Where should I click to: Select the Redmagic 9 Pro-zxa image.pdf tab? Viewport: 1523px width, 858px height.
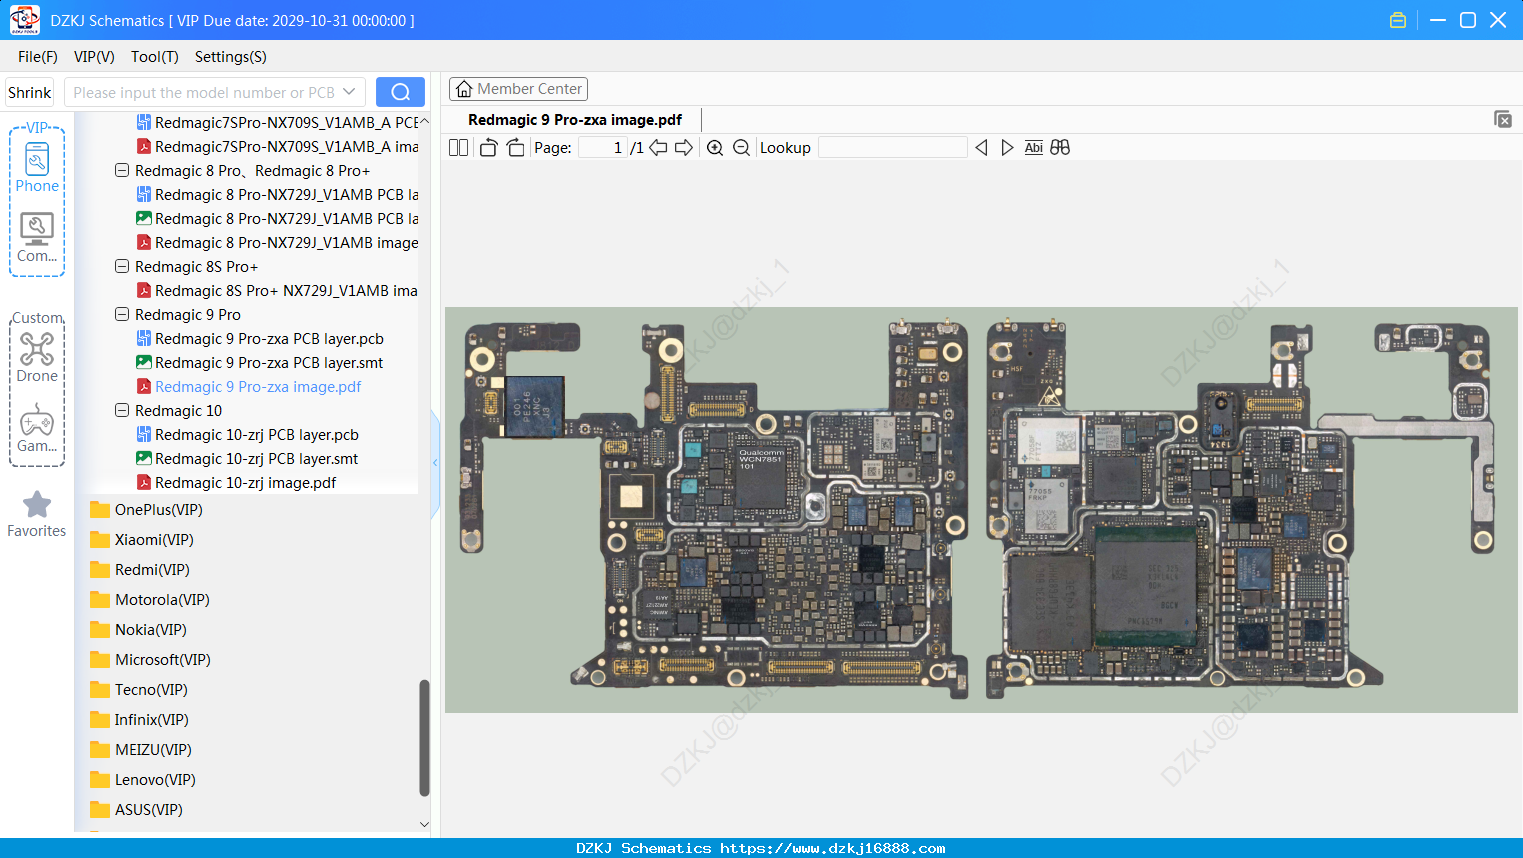[575, 120]
